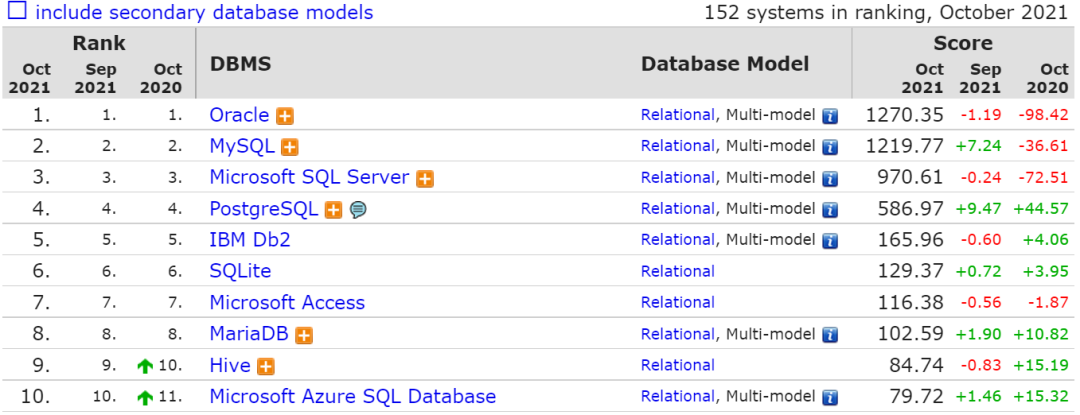
Task: Open the Microsoft Access link
Action: [x=287, y=302]
